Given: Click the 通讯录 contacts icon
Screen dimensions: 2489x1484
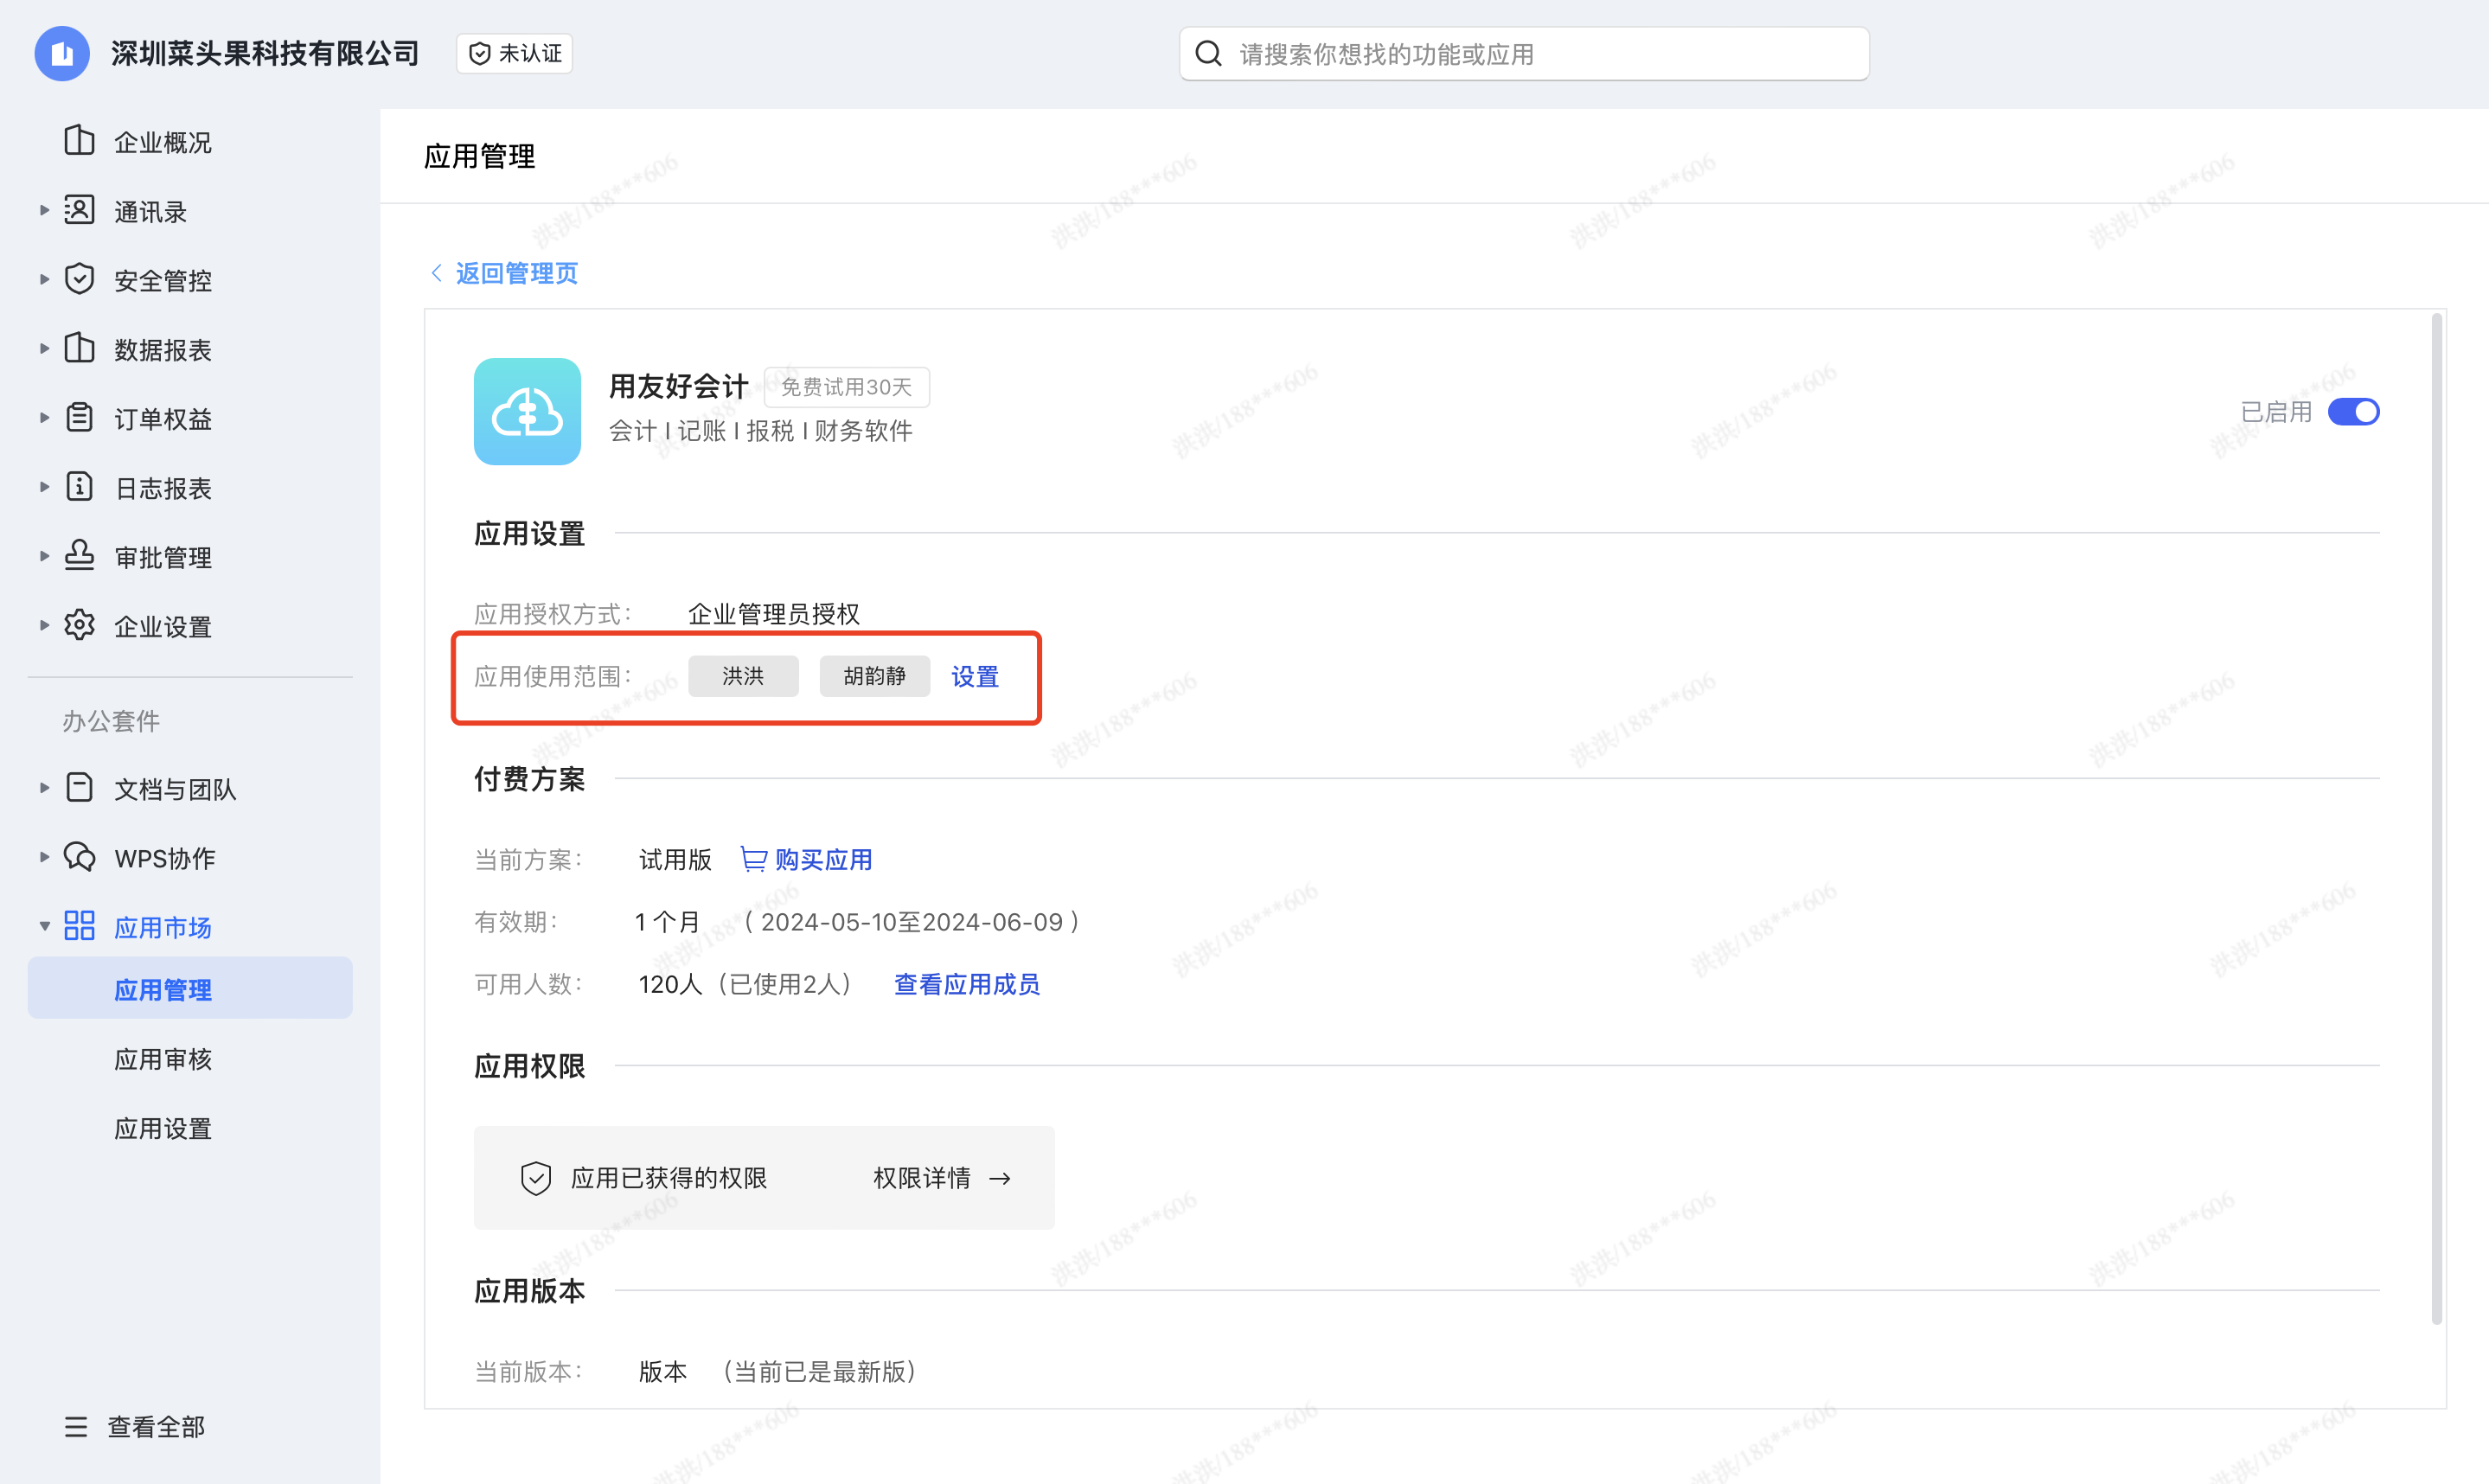Looking at the screenshot, I should (79, 210).
